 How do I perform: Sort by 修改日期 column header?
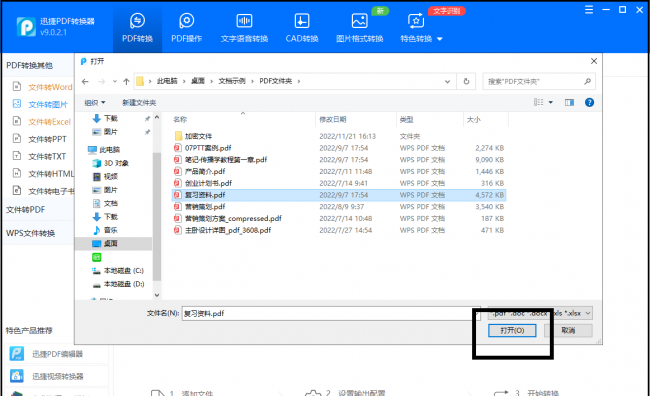click(333, 119)
